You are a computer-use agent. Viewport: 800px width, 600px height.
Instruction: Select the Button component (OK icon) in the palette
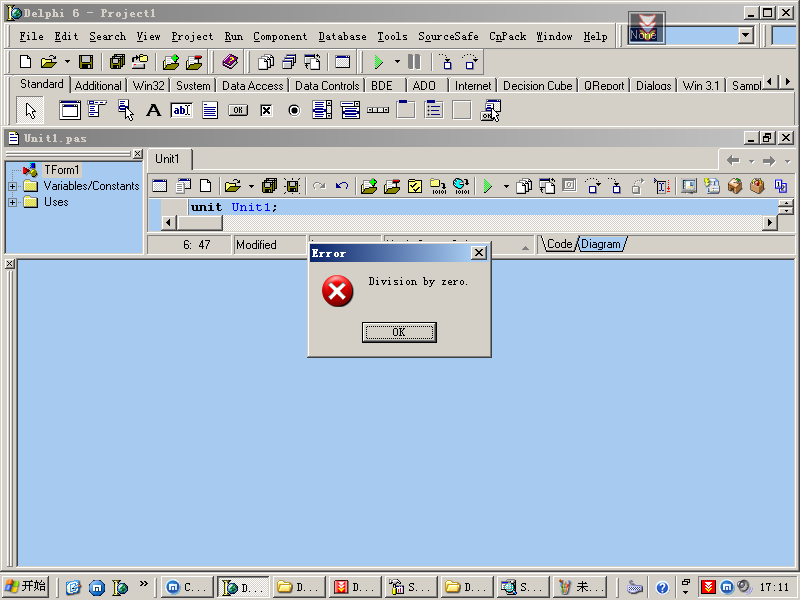pos(237,110)
